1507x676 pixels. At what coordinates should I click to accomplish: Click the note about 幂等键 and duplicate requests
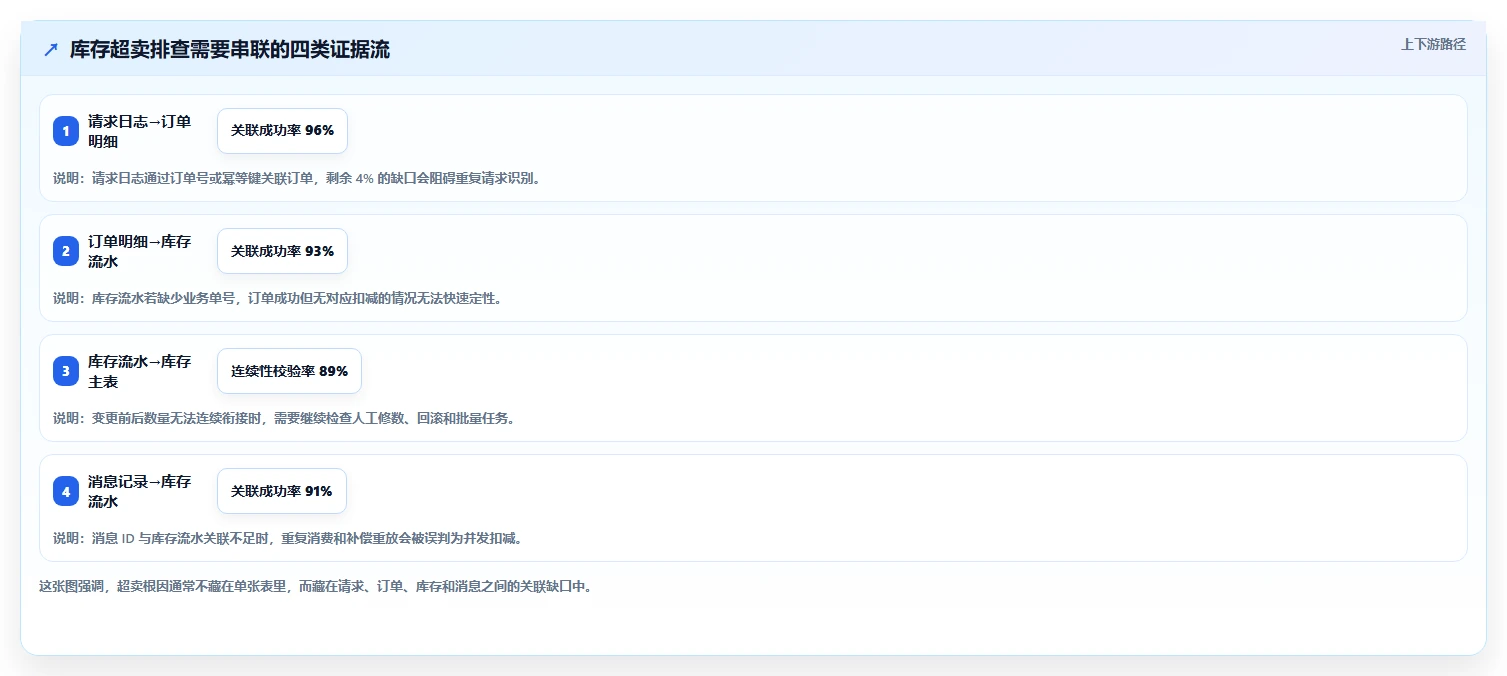pyautogui.click(x=297, y=178)
